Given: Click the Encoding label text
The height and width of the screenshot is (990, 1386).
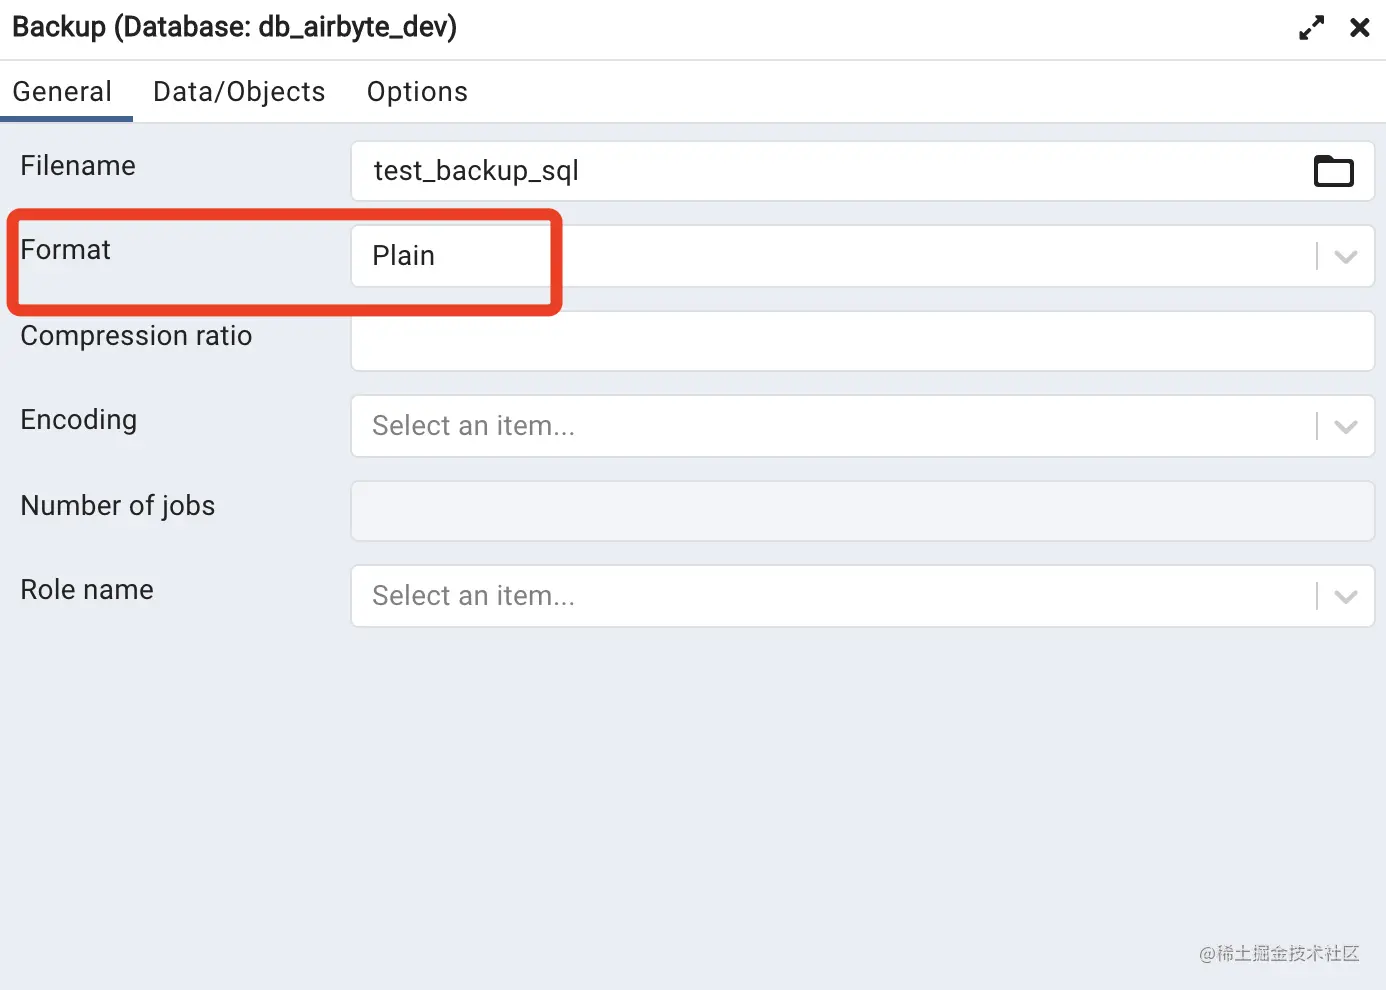Looking at the screenshot, I should coord(79,420).
